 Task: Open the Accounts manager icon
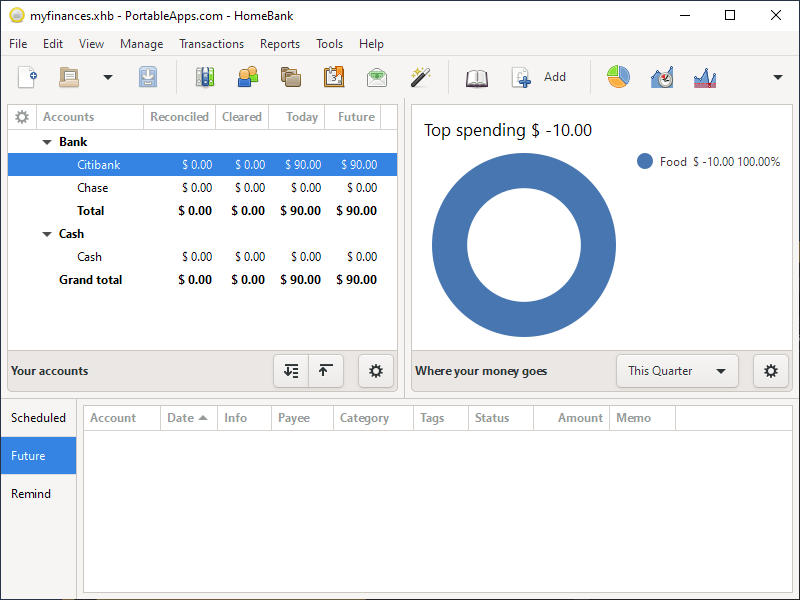[205, 77]
